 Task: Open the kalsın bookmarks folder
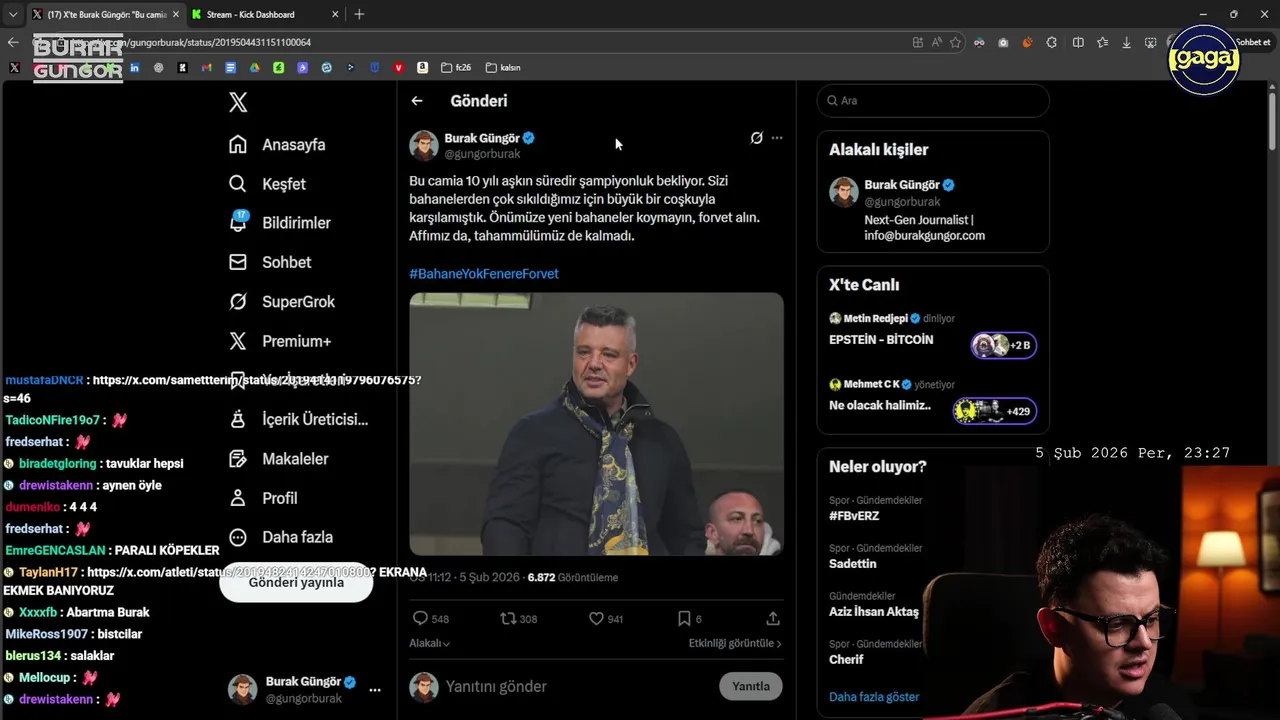point(503,68)
